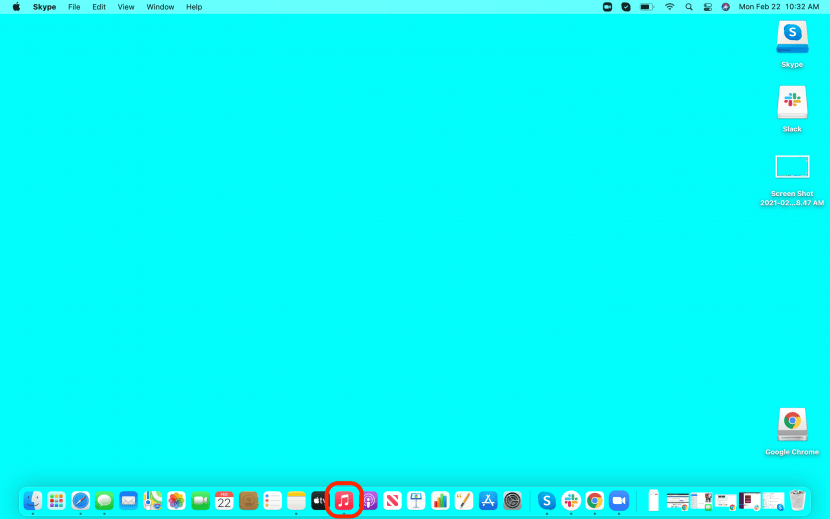Screen dimensions: 830x519
Task: Open Spotlight search
Action: [689, 7]
